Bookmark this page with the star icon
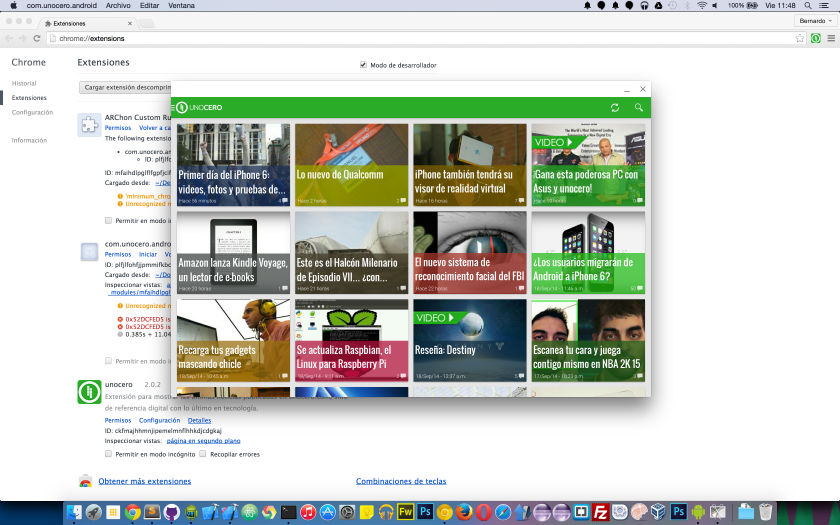 click(800, 38)
